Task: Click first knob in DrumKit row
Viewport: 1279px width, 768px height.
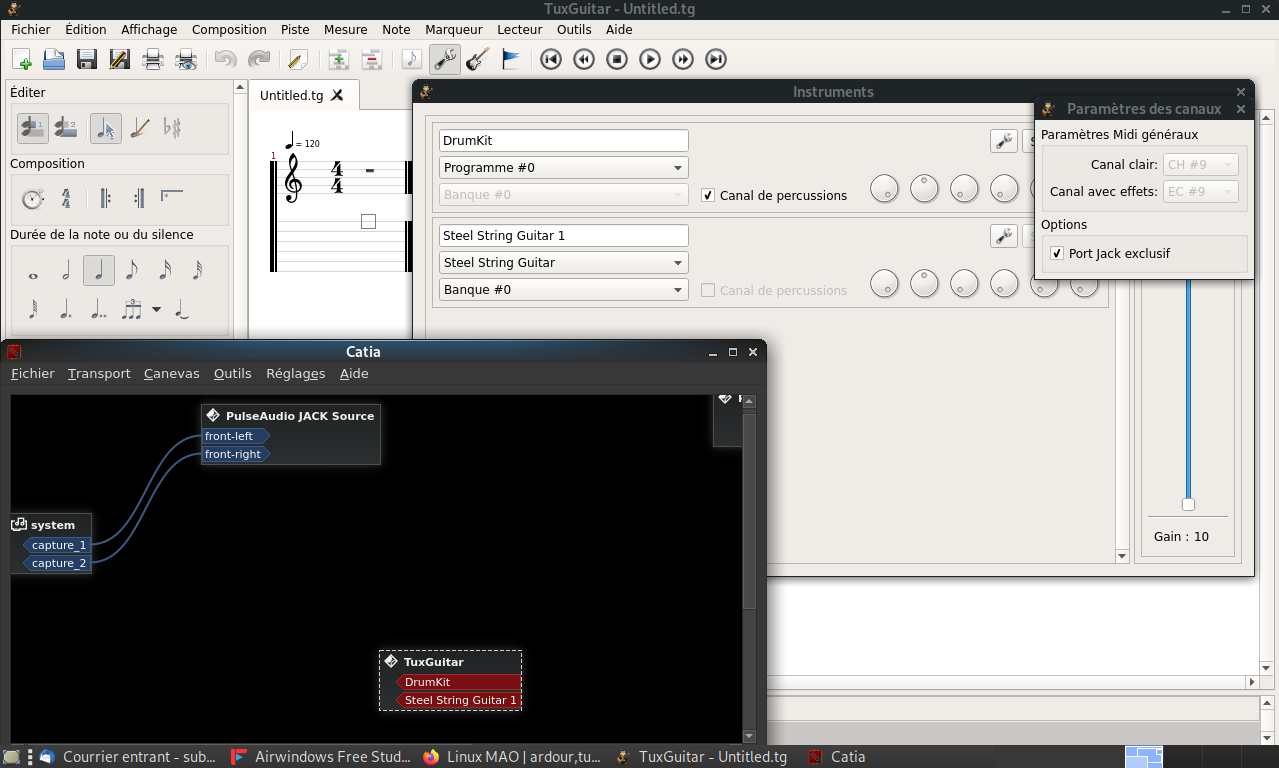Action: point(885,188)
